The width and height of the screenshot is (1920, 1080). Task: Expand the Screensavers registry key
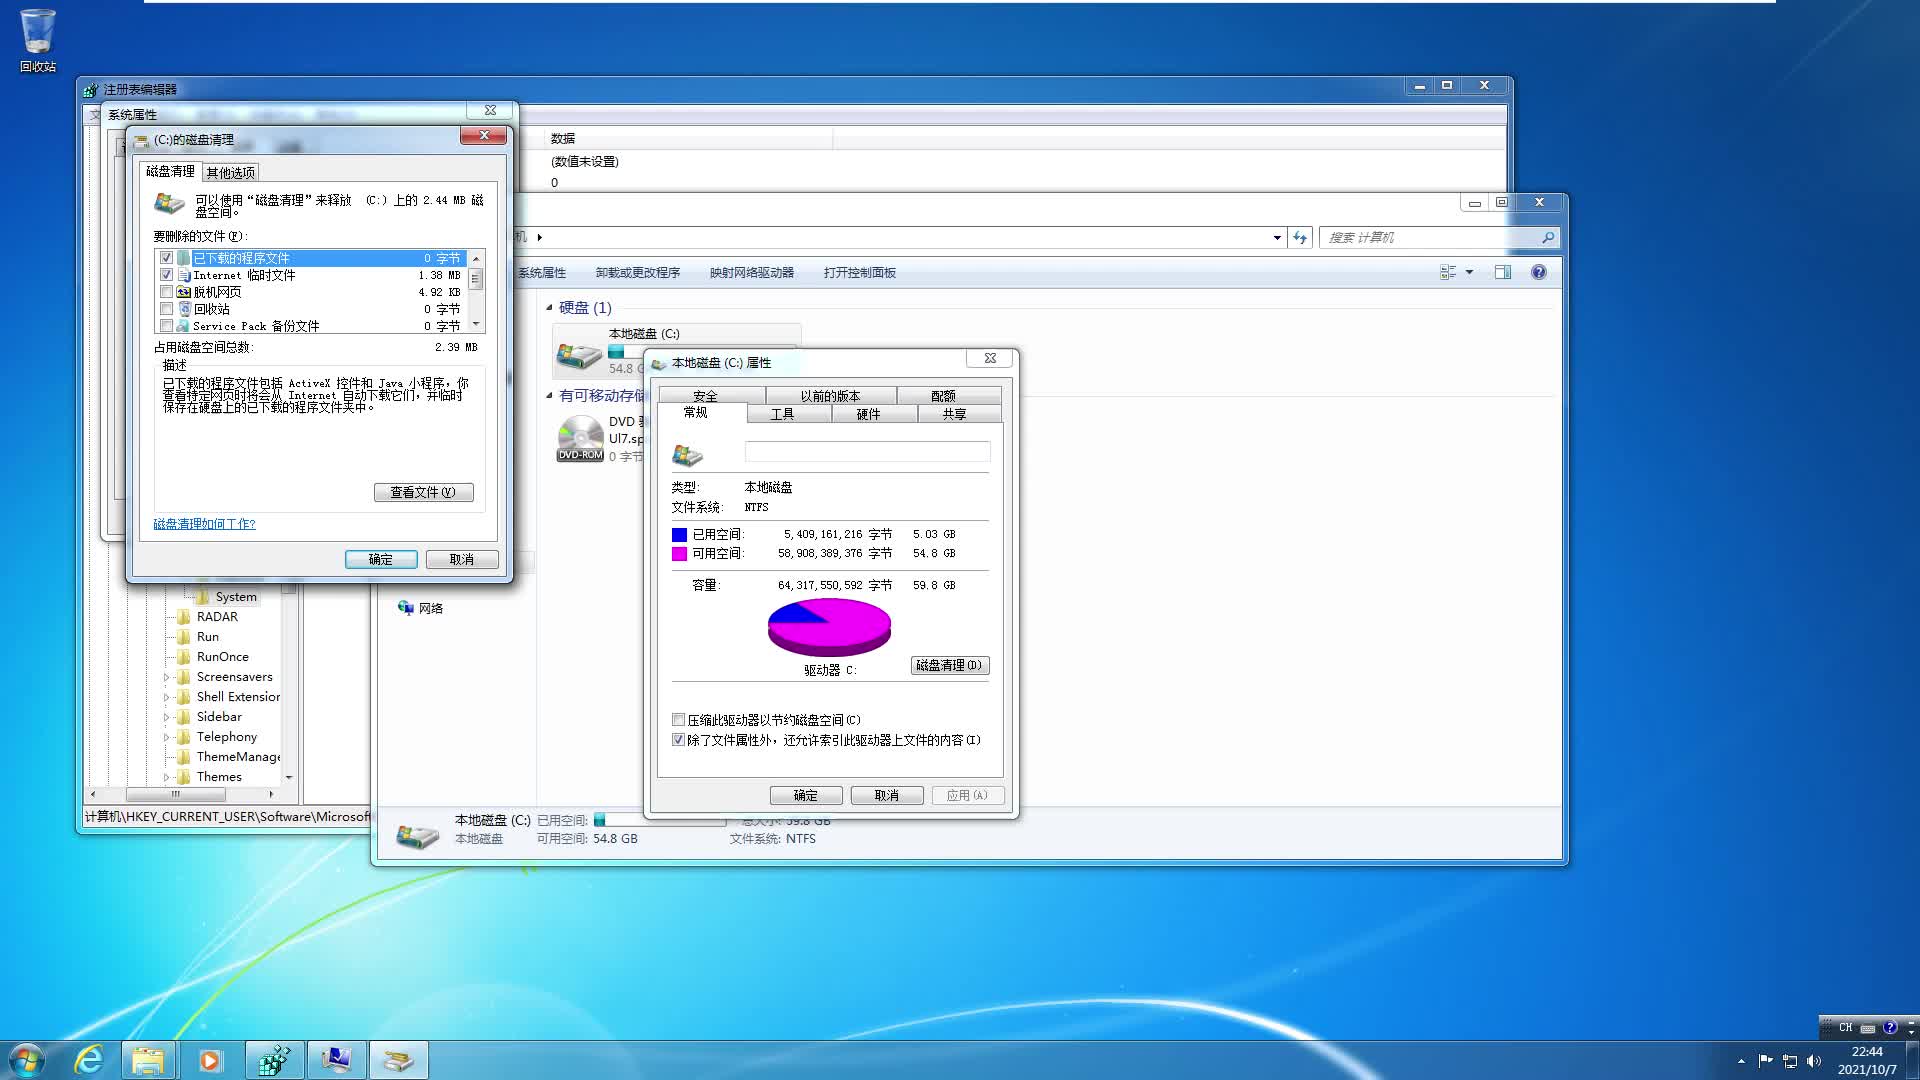[167, 677]
